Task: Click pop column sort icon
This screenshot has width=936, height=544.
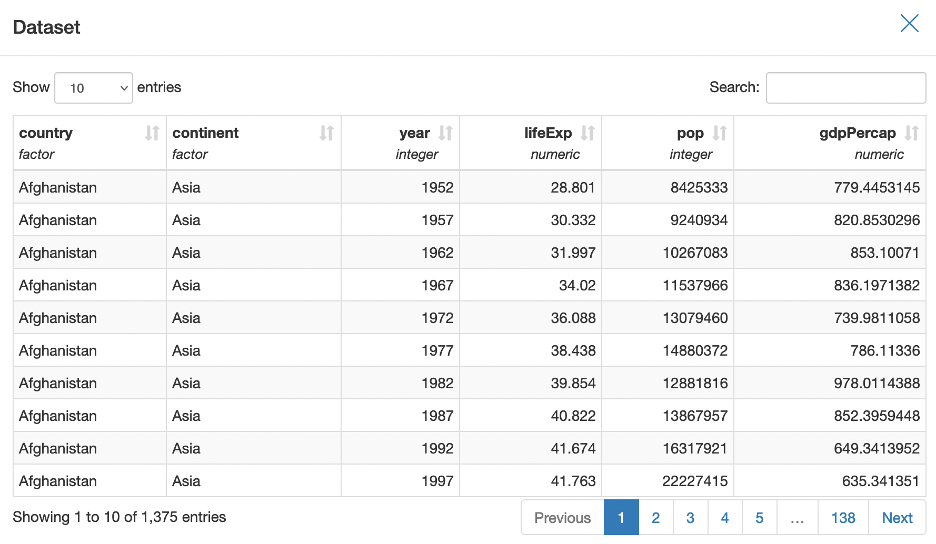Action: (720, 133)
